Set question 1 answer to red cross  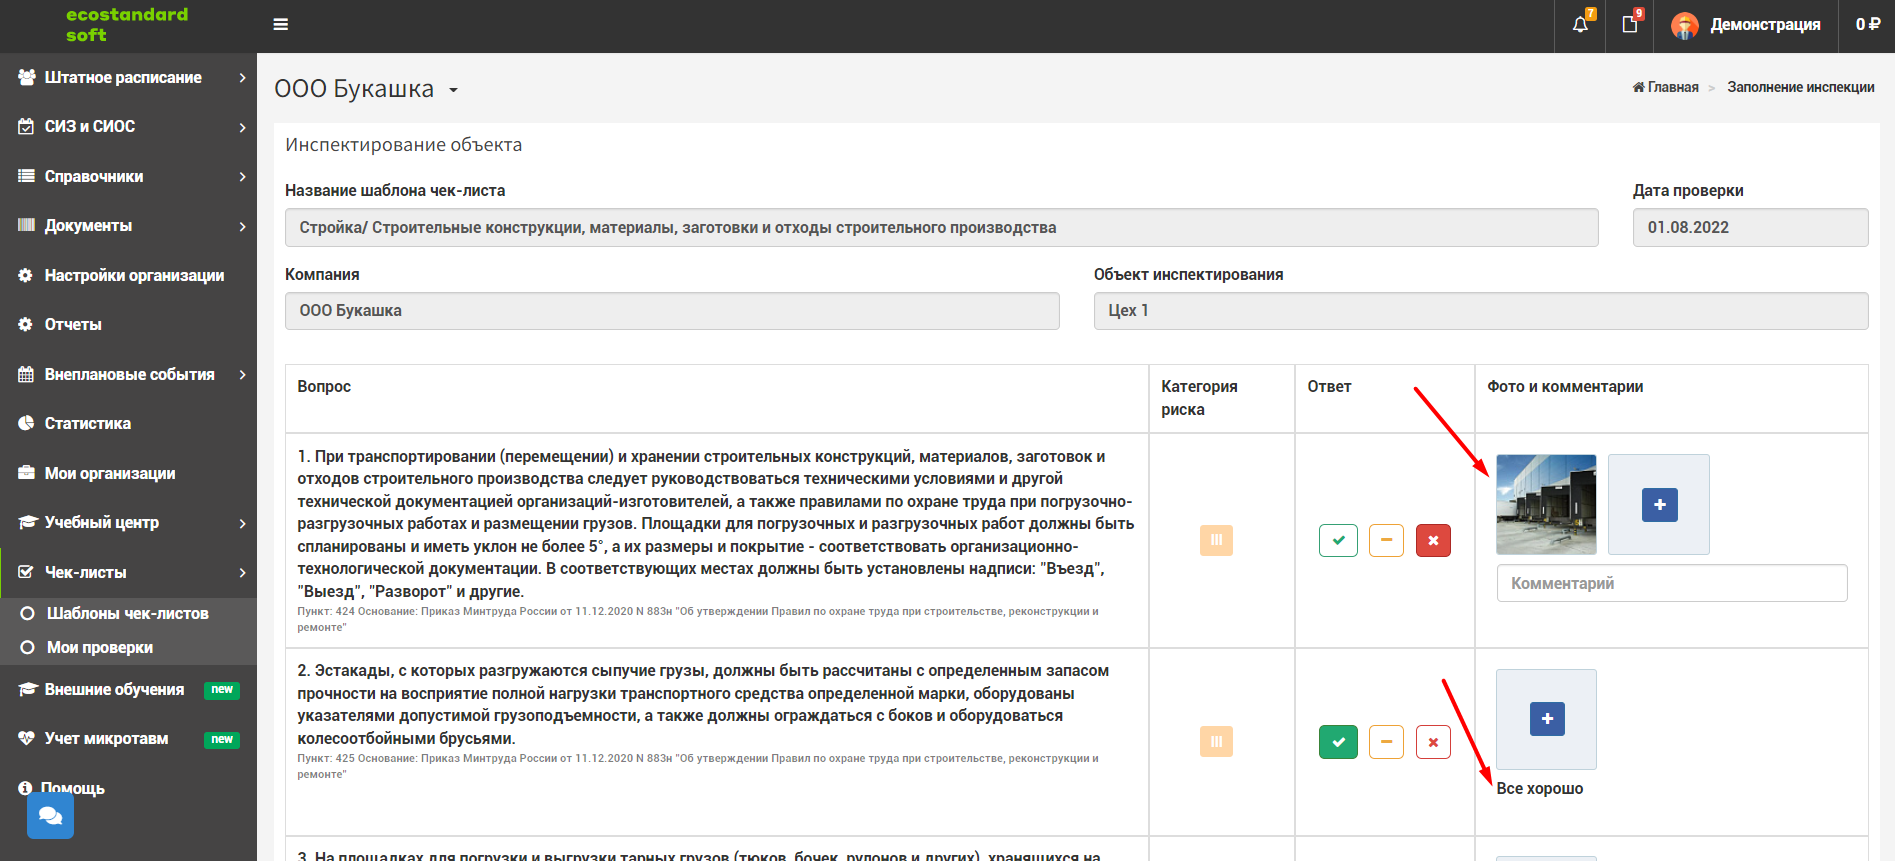(1433, 540)
